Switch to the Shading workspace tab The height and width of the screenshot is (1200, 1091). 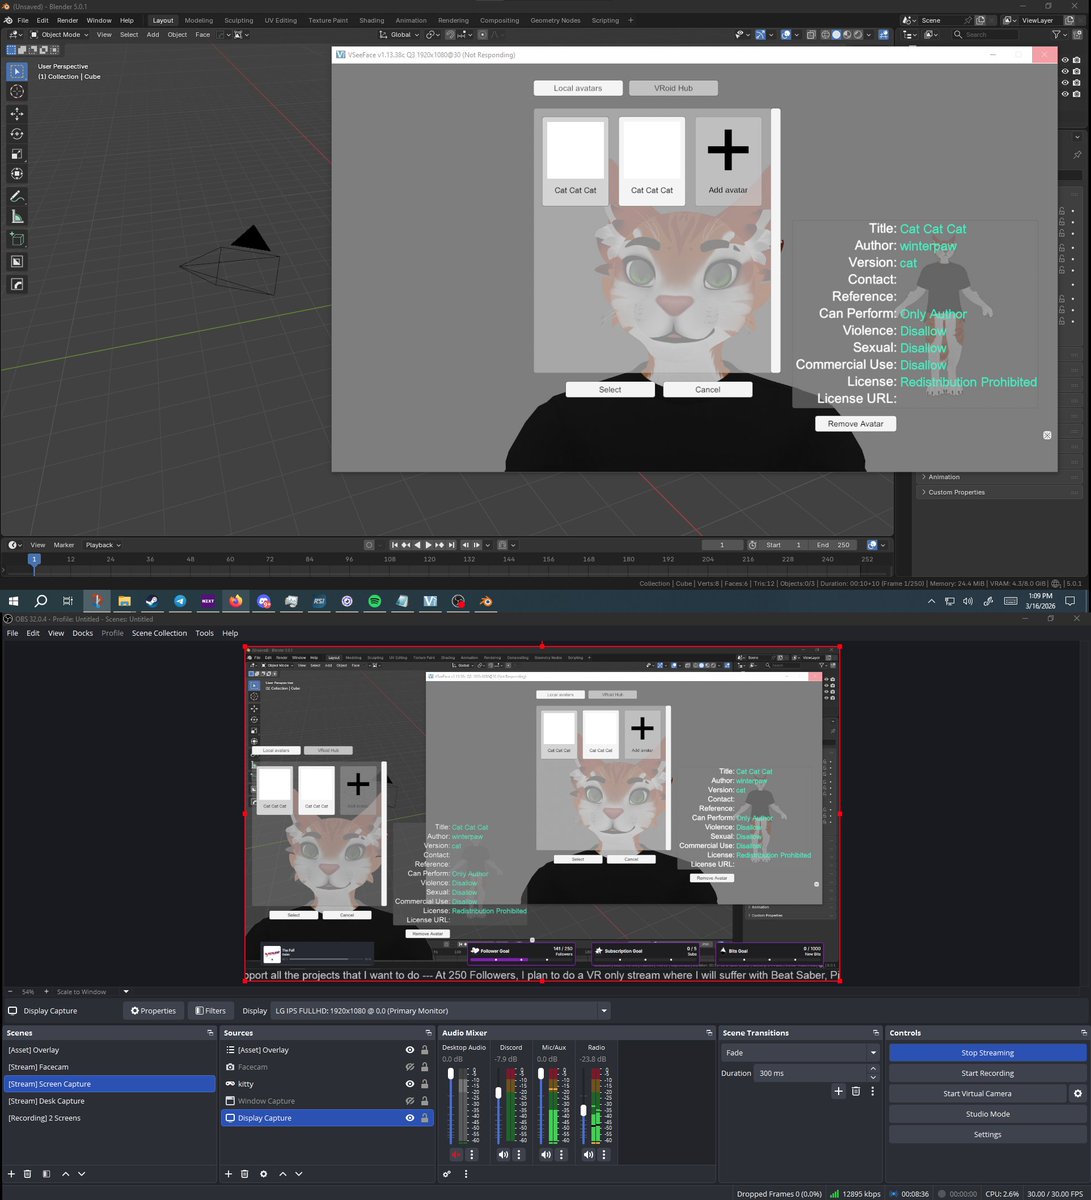[x=371, y=20]
